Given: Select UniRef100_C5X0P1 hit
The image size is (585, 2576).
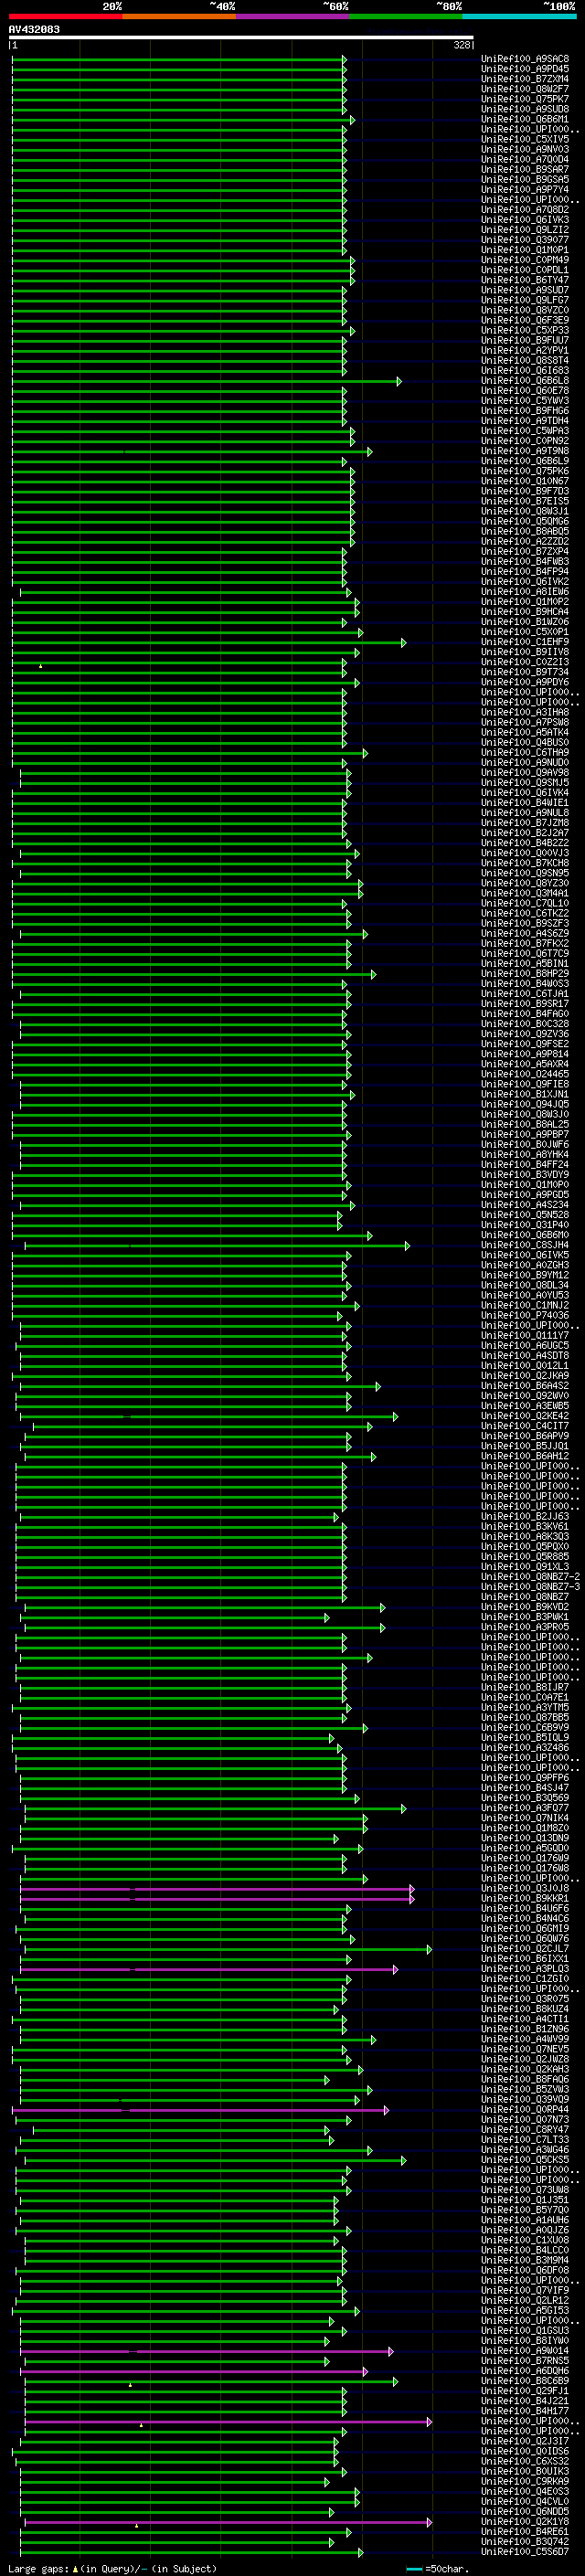Looking at the screenshot, I should pyautogui.click(x=525, y=633).
